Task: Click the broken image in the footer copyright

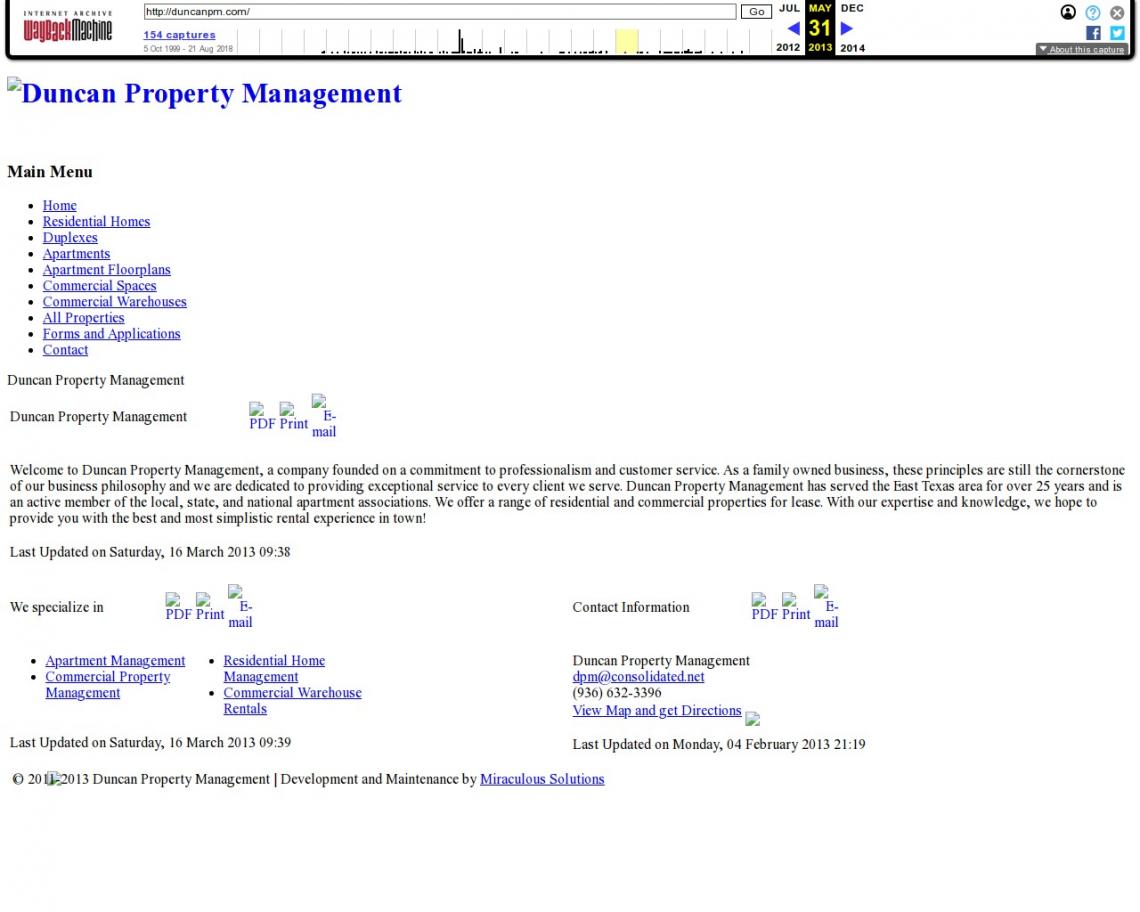Action: point(54,779)
